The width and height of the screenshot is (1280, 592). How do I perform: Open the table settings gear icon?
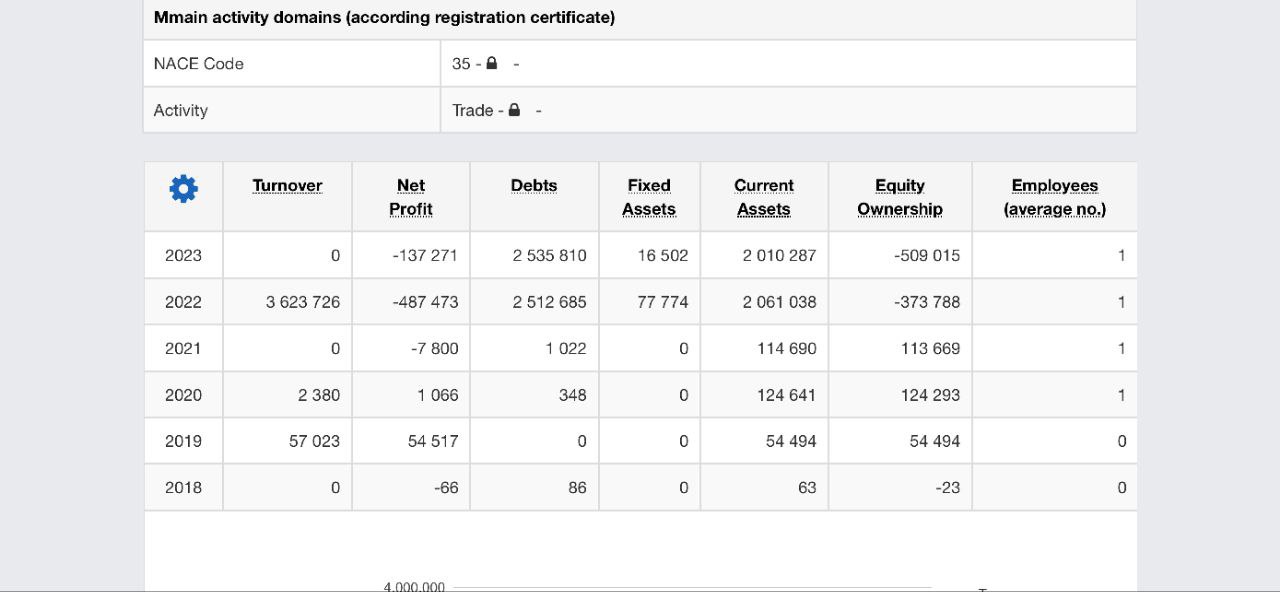coord(183,189)
